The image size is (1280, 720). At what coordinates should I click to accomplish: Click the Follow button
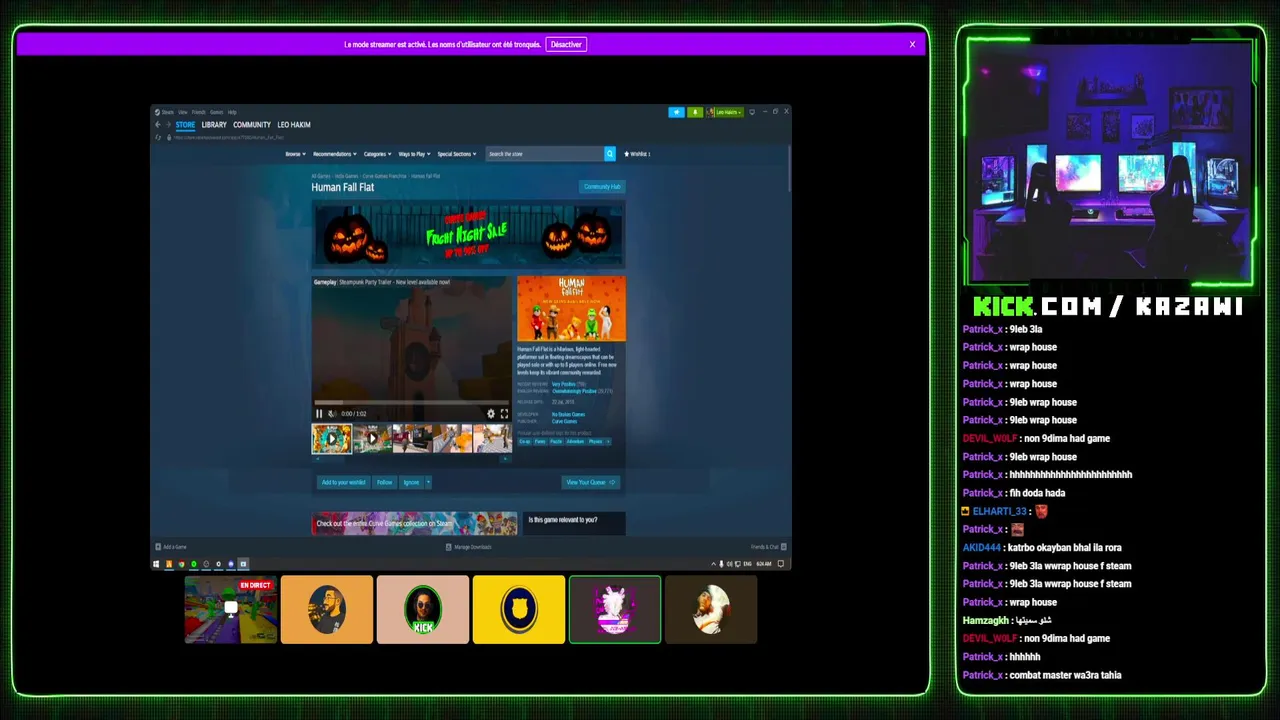(x=385, y=482)
